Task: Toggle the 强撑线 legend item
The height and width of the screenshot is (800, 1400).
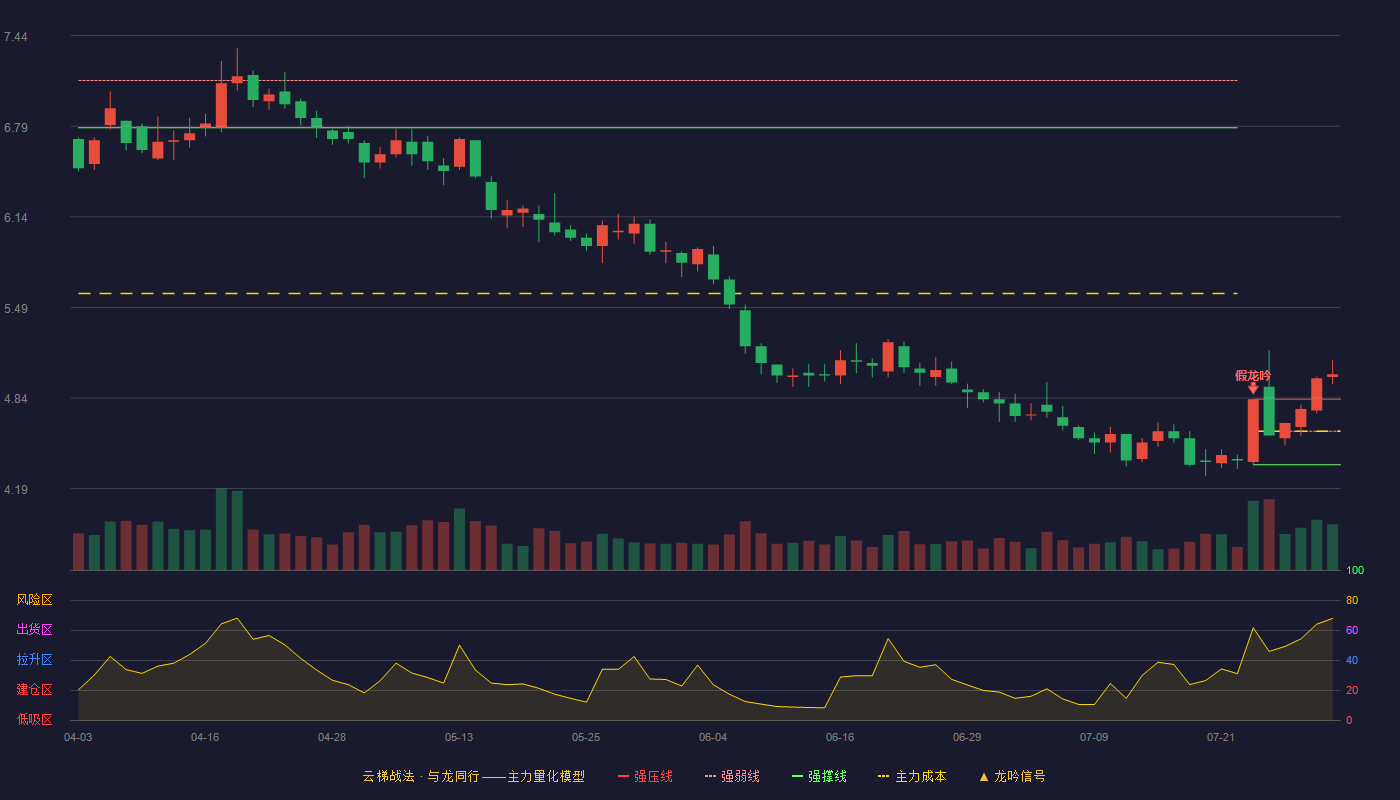Action: tap(819, 776)
